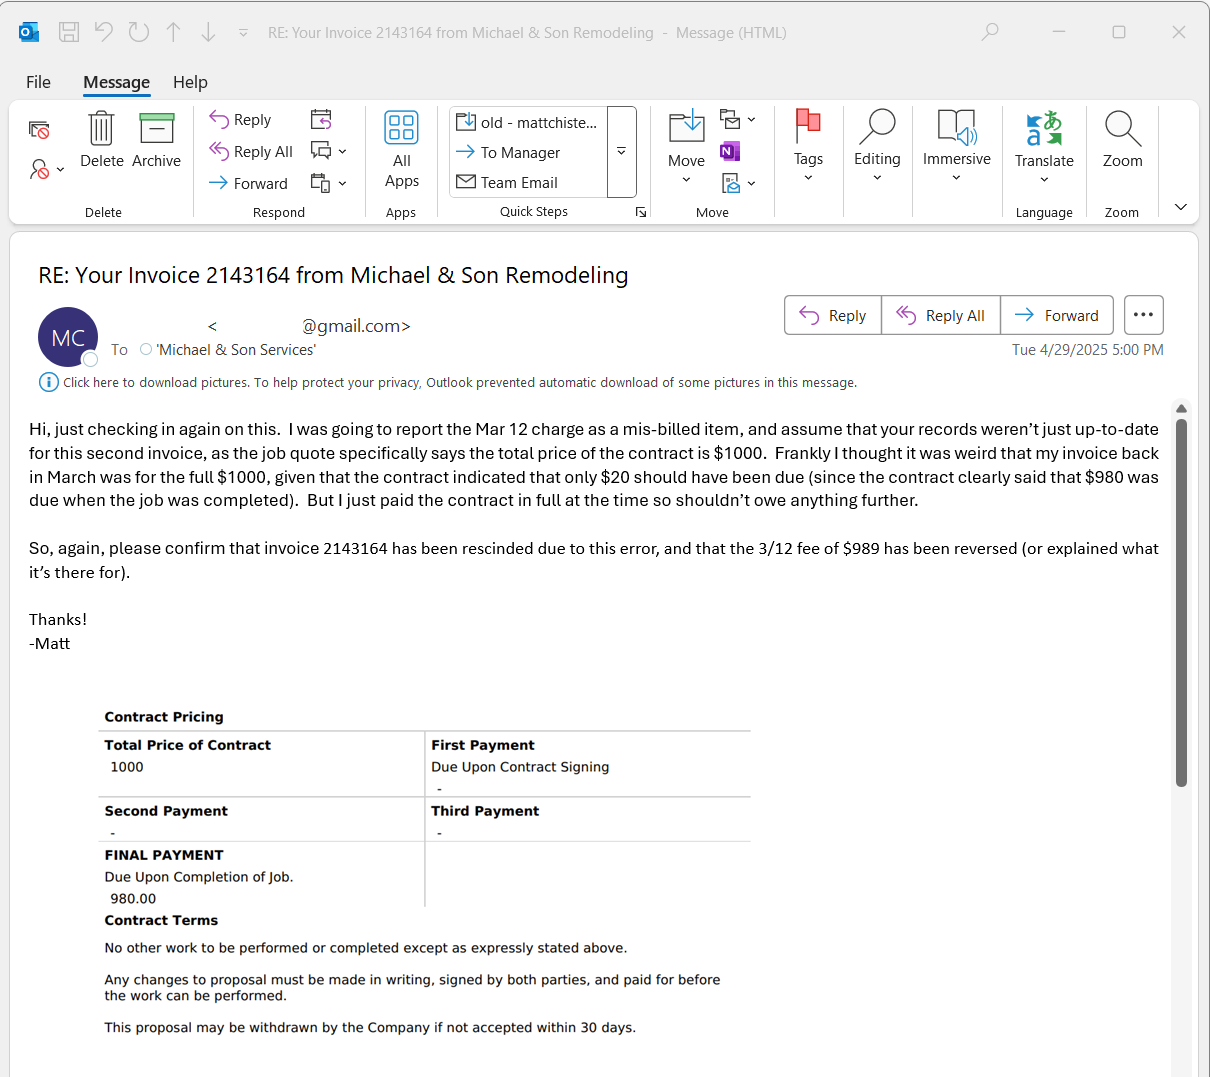Send message to OneNote
Image resolution: width=1210 pixels, height=1077 pixels.
click(729, 151)
